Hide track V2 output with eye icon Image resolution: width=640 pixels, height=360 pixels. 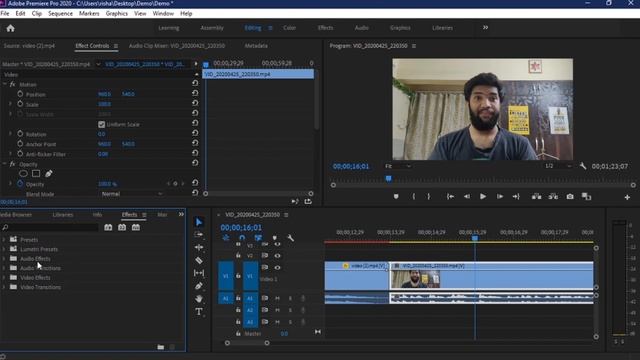[277, 256]
